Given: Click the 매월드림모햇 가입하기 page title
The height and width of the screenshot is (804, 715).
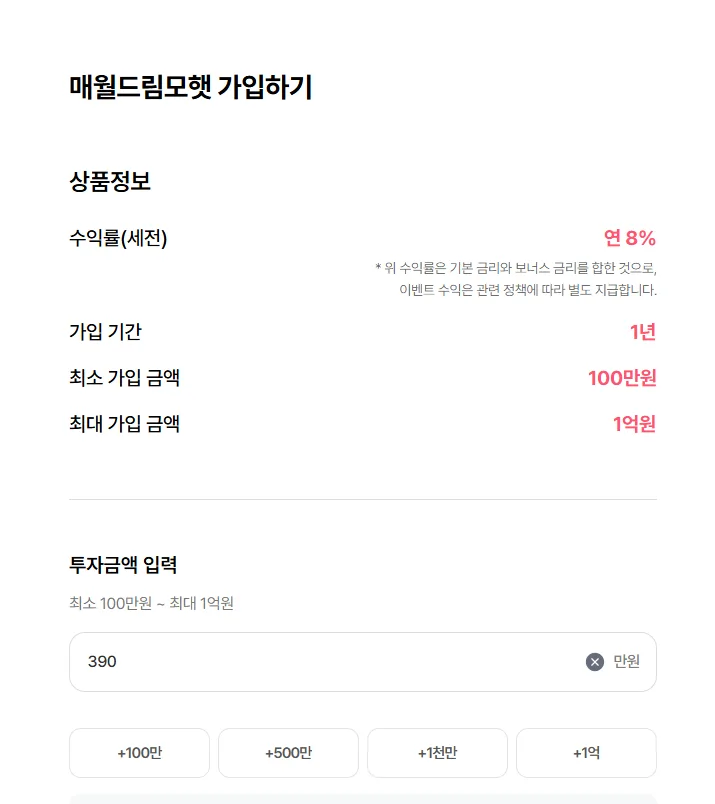Looking at the screenshot, I should tap(191, 87).
